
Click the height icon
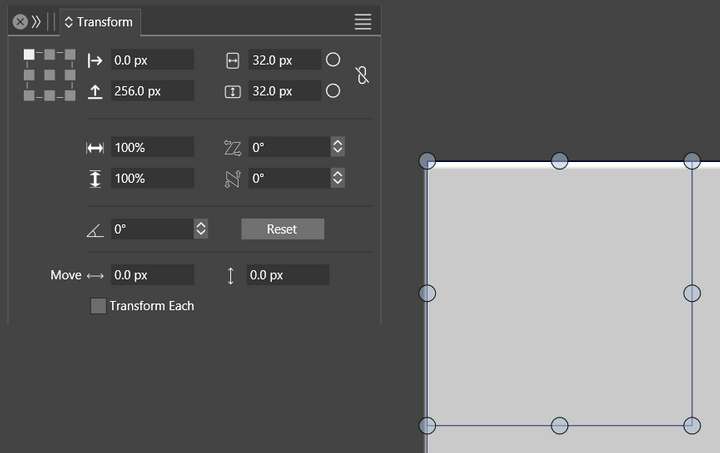(233, 92)
